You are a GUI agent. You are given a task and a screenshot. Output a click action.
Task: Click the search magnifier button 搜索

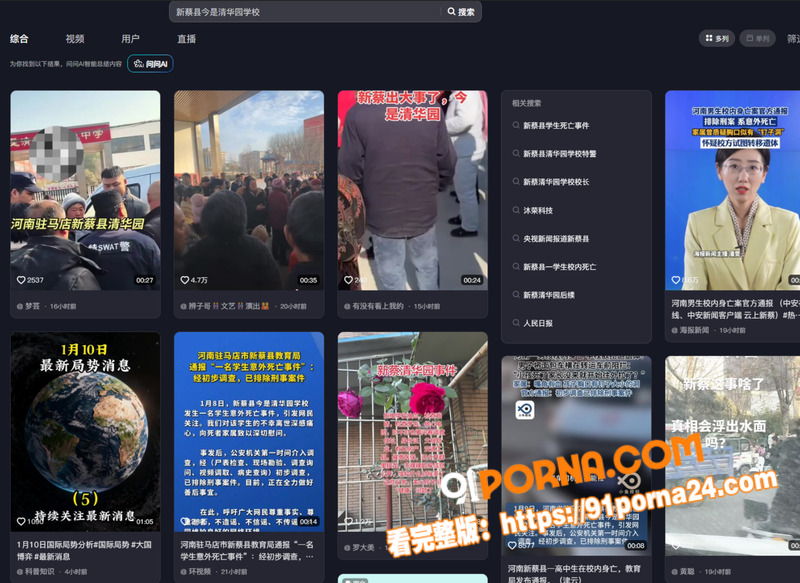[x=461, y=12]
